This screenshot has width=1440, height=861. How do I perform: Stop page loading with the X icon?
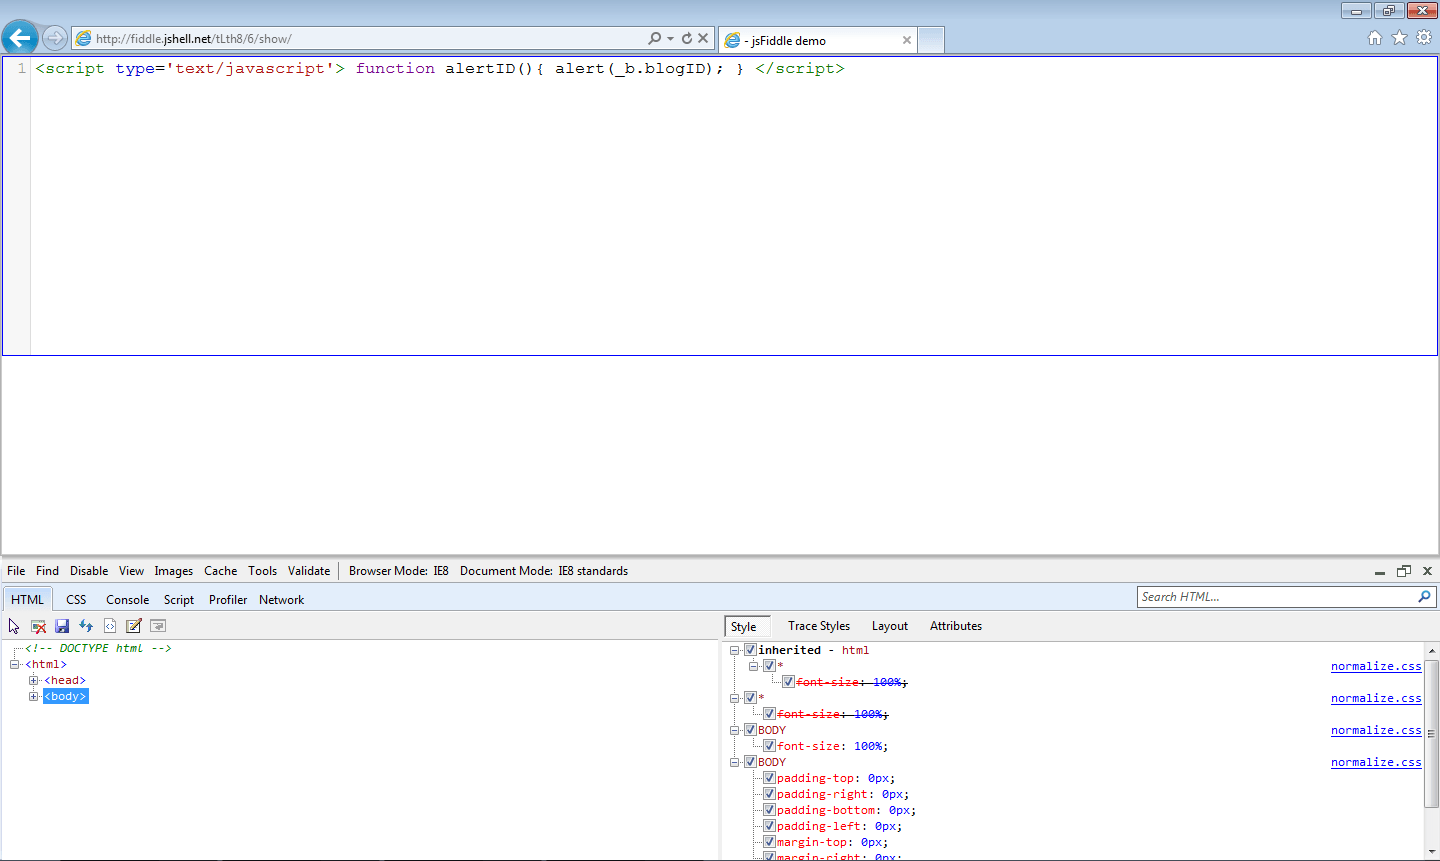pyautogui.click(x=703, y=38)
